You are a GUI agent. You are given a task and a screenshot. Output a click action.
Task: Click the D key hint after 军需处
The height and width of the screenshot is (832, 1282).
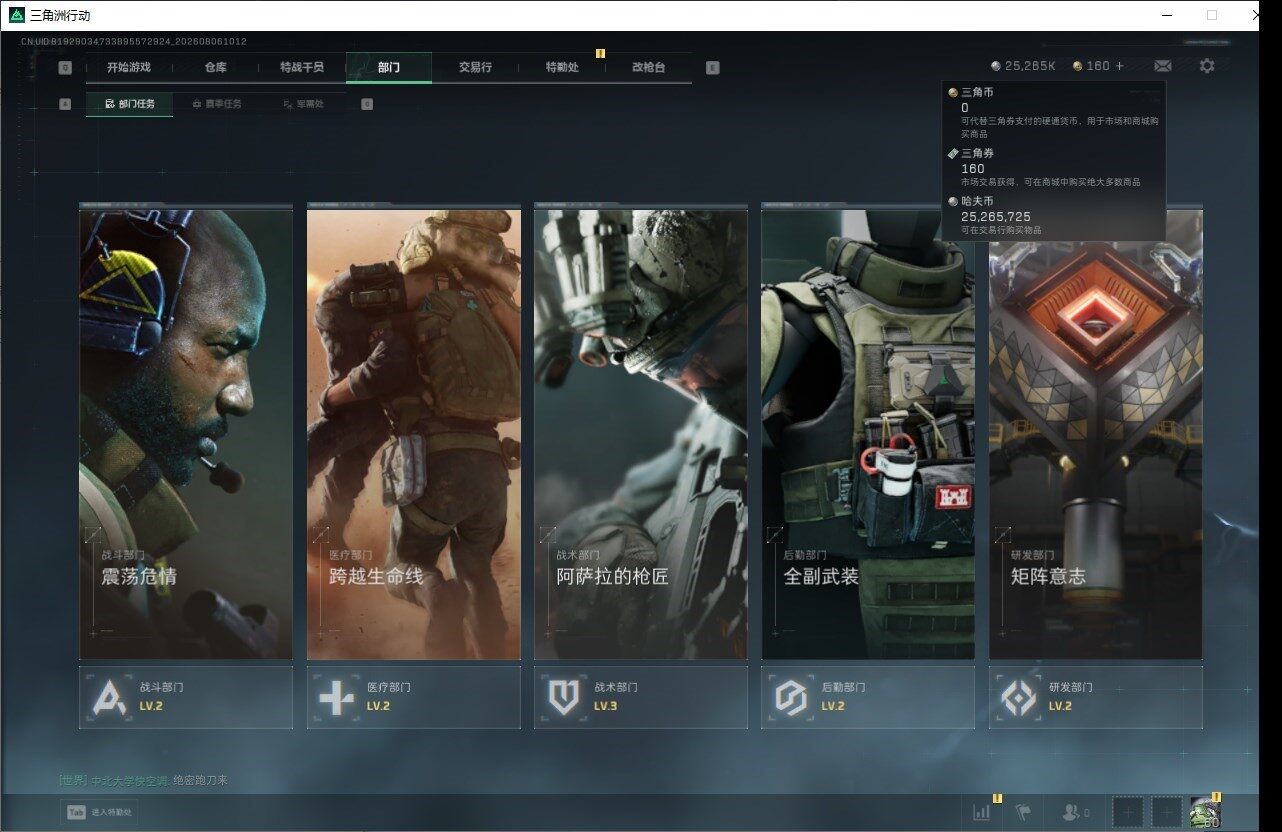pos(367,104)
